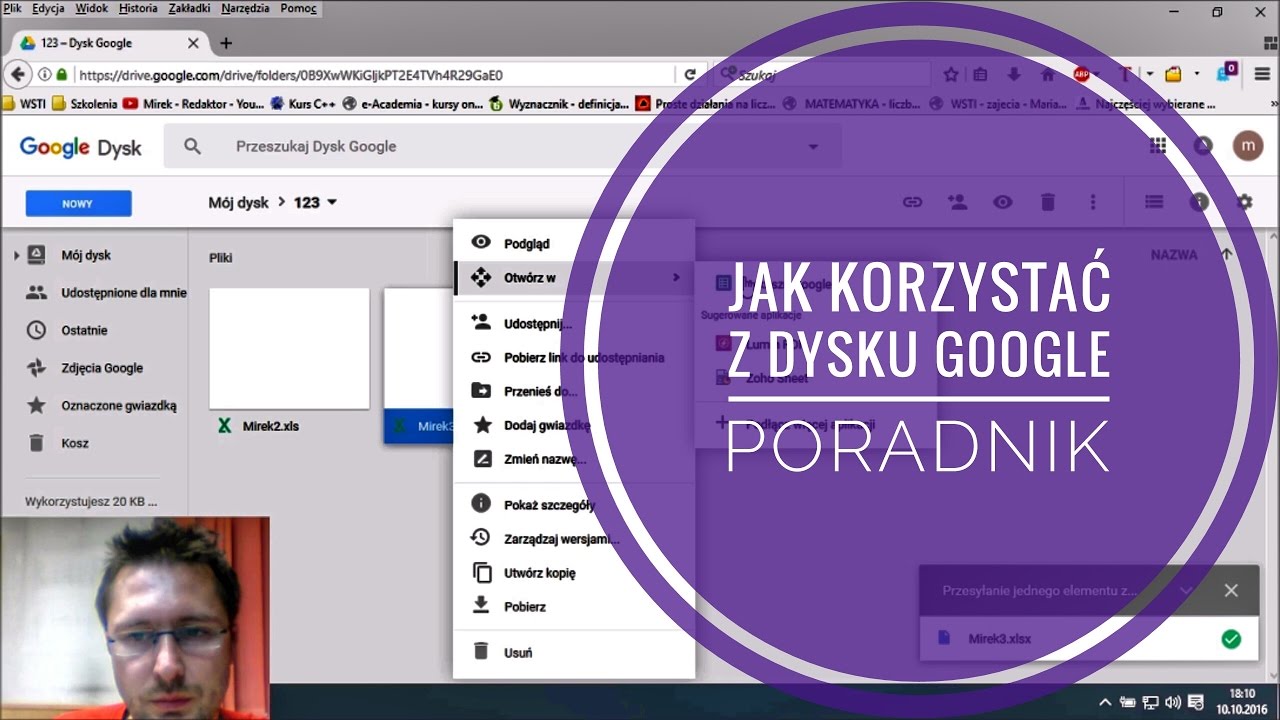The width and height of the screenshot is (1280, 720).
Task: Open the three-dot more actions menu
Action: point(1093,202)
